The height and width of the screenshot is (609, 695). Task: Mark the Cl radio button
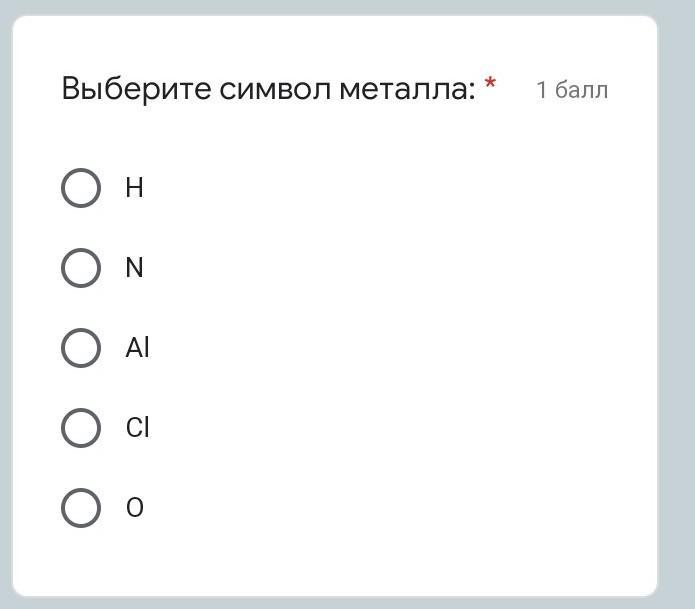(81, 428)
